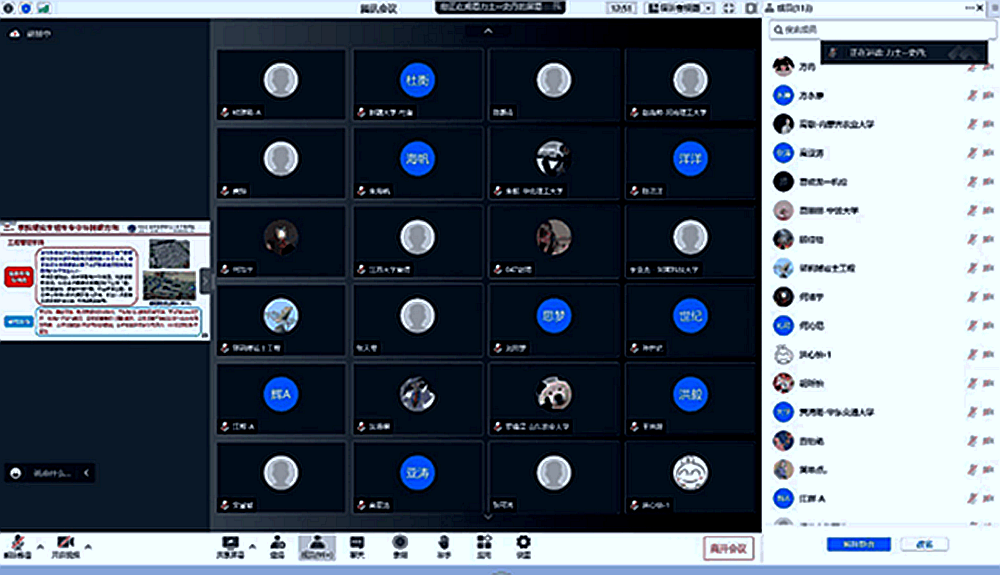Unmute microphone in bottom toolbar

point(17,543)
